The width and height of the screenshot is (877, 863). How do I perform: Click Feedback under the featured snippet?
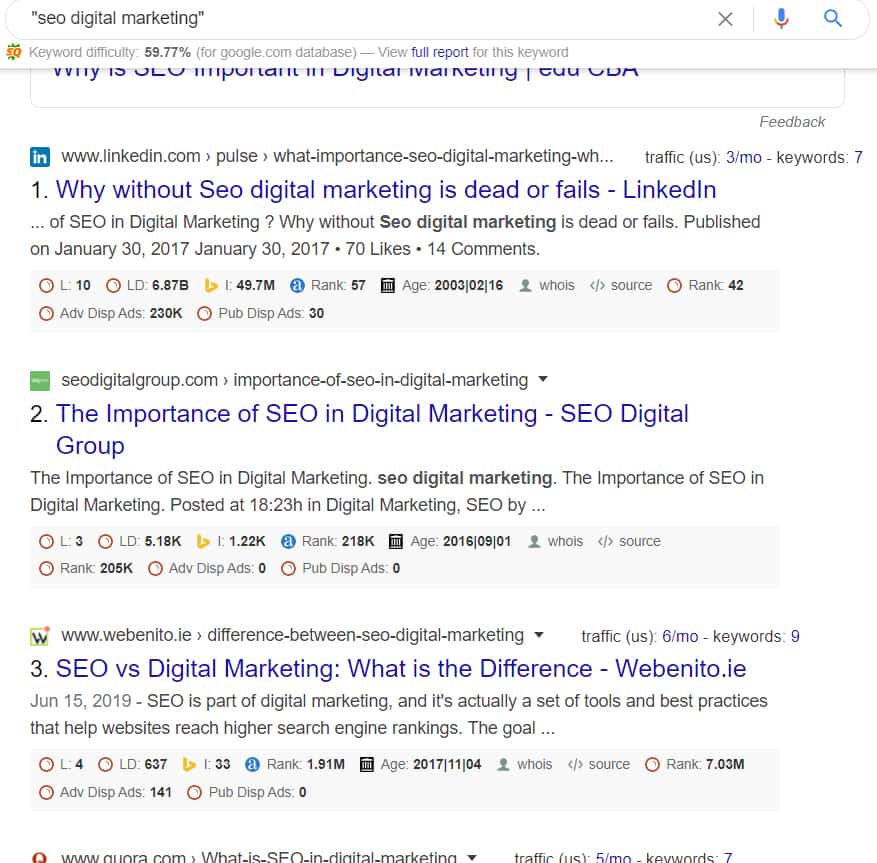pyautogui.click(x=792, y=122)
